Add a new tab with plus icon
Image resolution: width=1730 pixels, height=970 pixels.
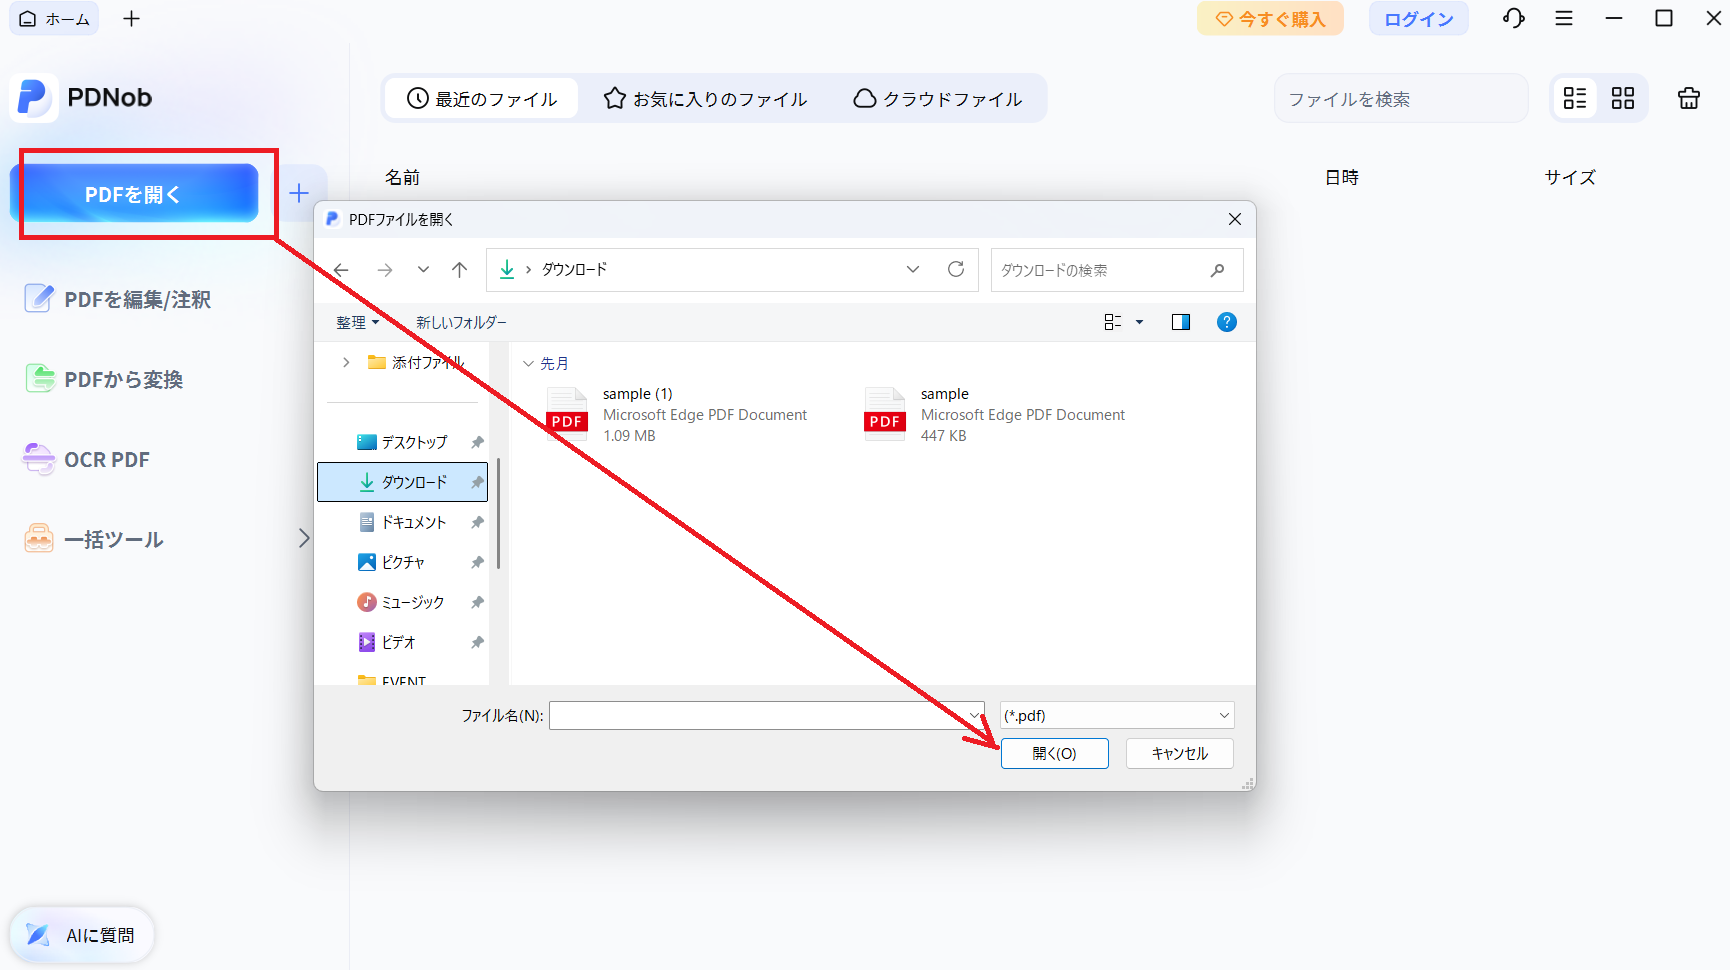131,19
